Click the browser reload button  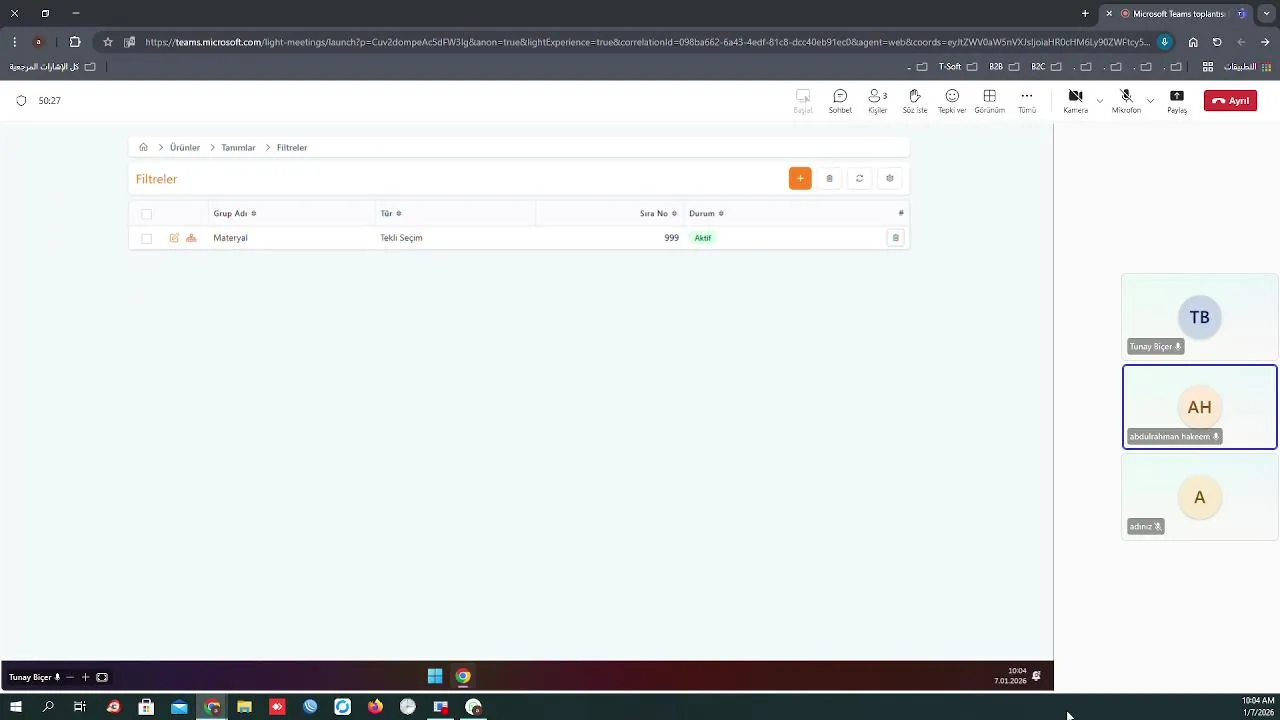tap(1217, 42)
